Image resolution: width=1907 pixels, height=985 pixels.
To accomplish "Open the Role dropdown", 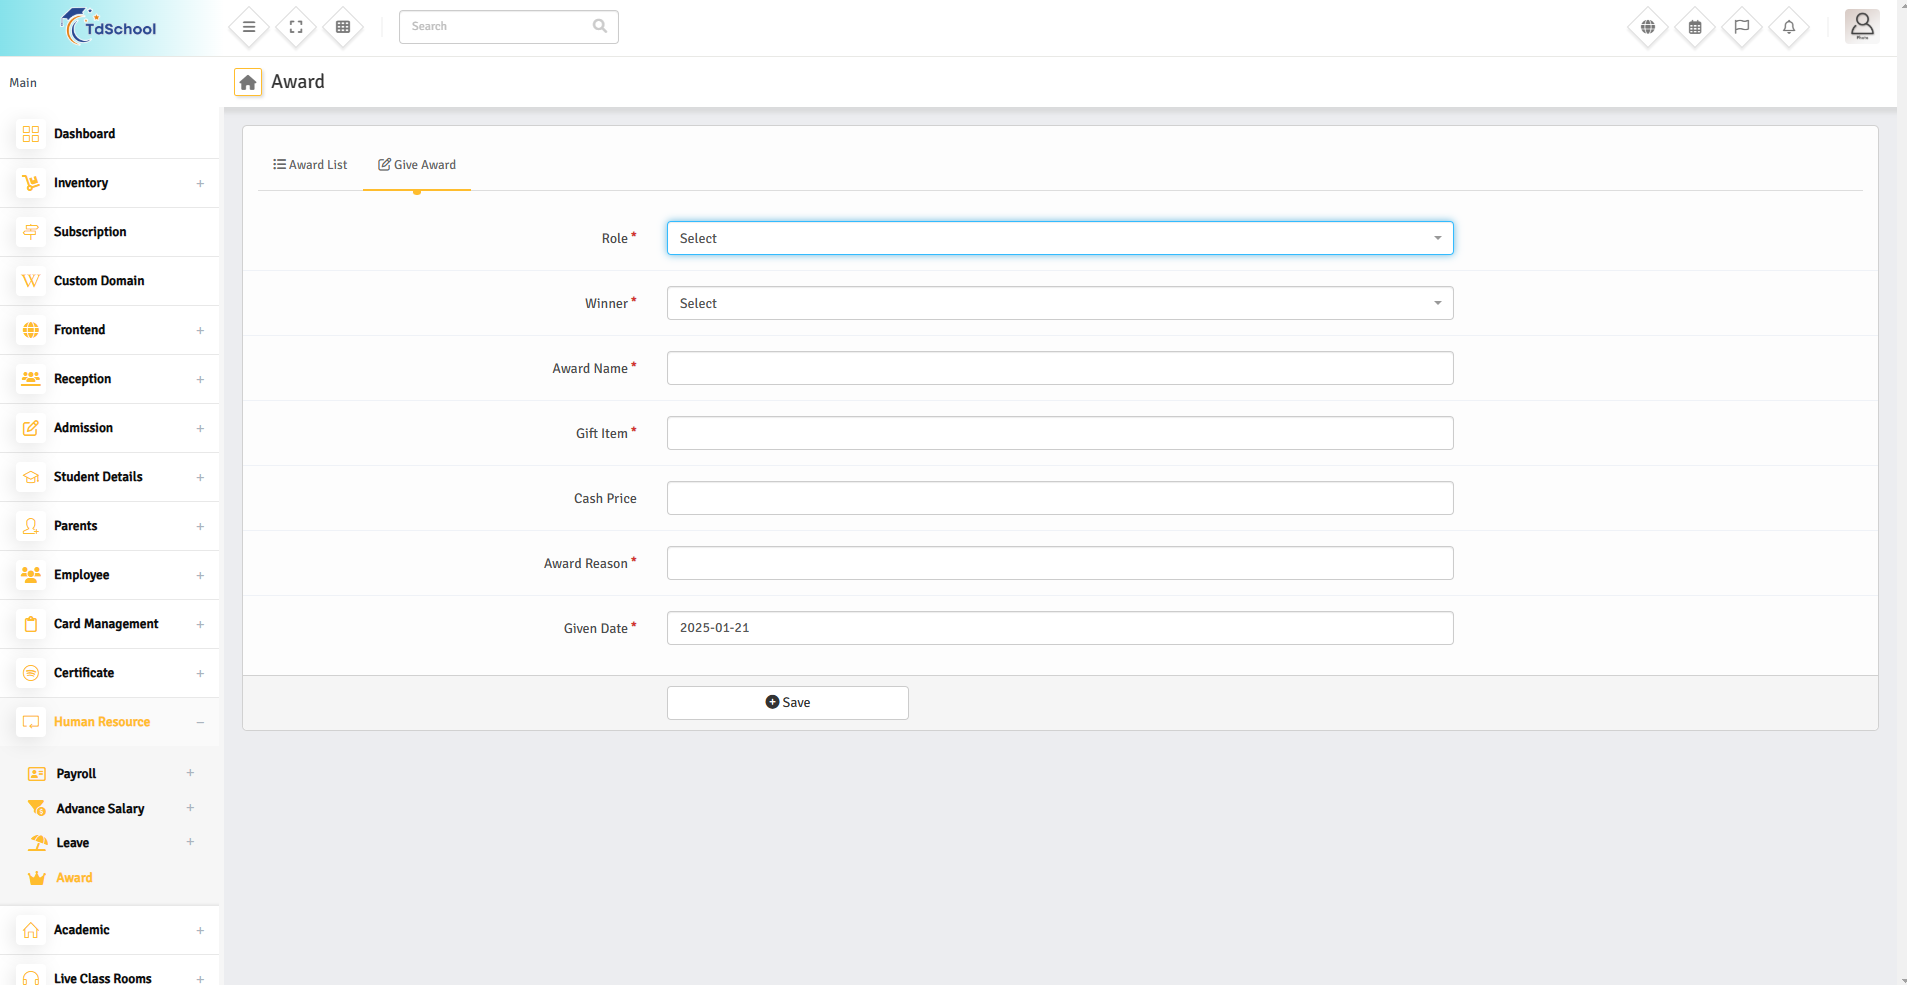I will [x=1059, y=238].
